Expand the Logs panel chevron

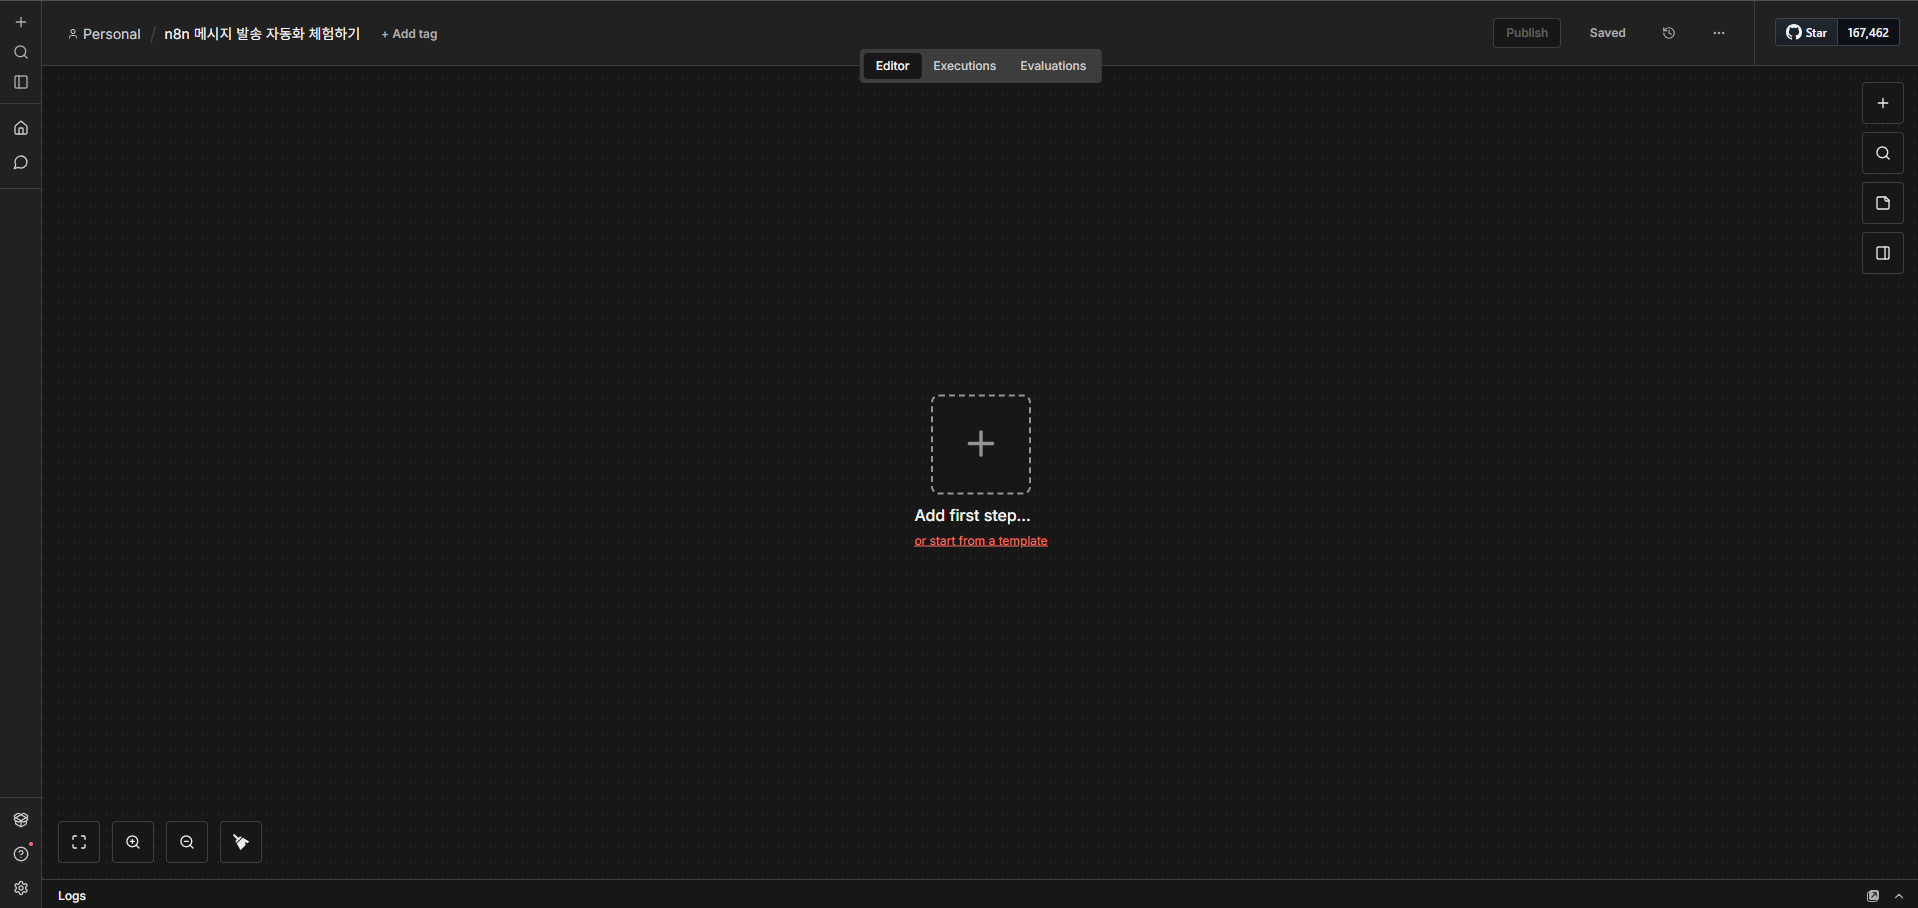click(1899, 896)
